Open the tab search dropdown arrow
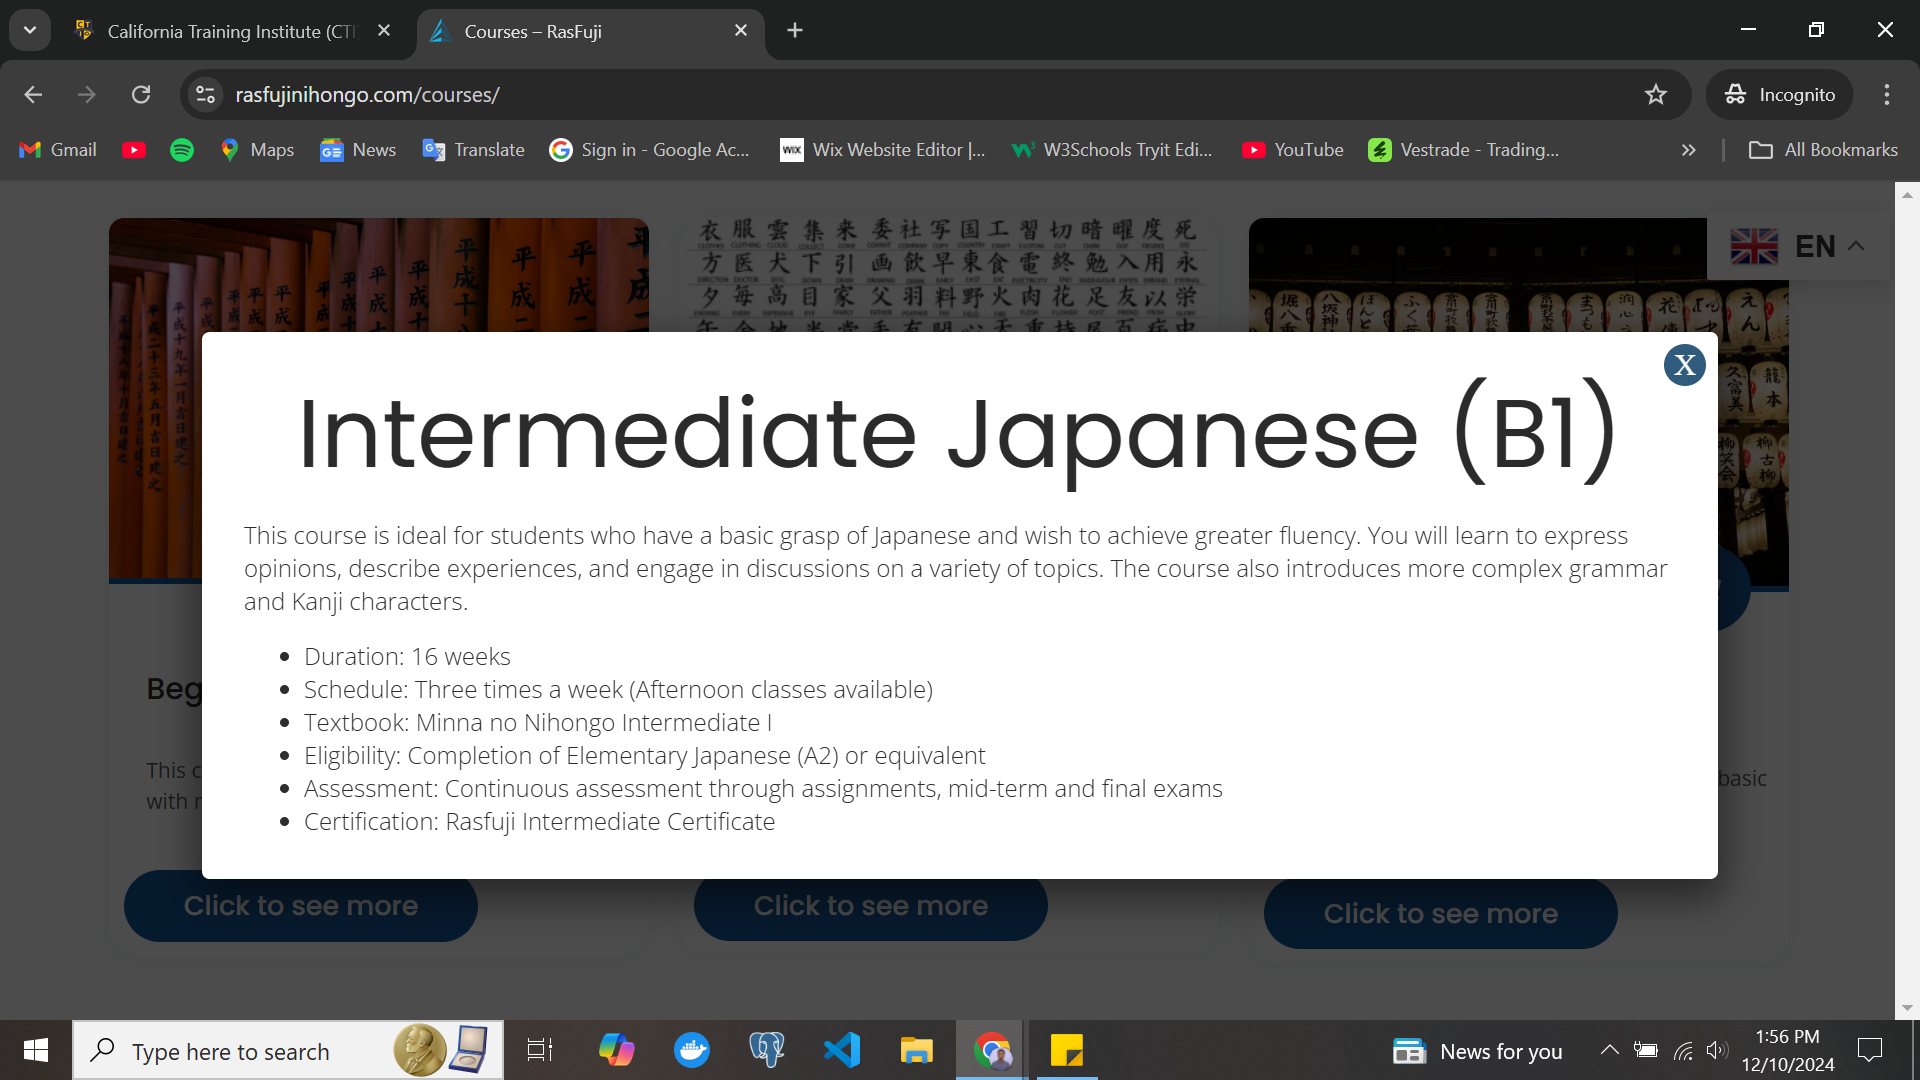1920x1080 pixels. (30, 30)
